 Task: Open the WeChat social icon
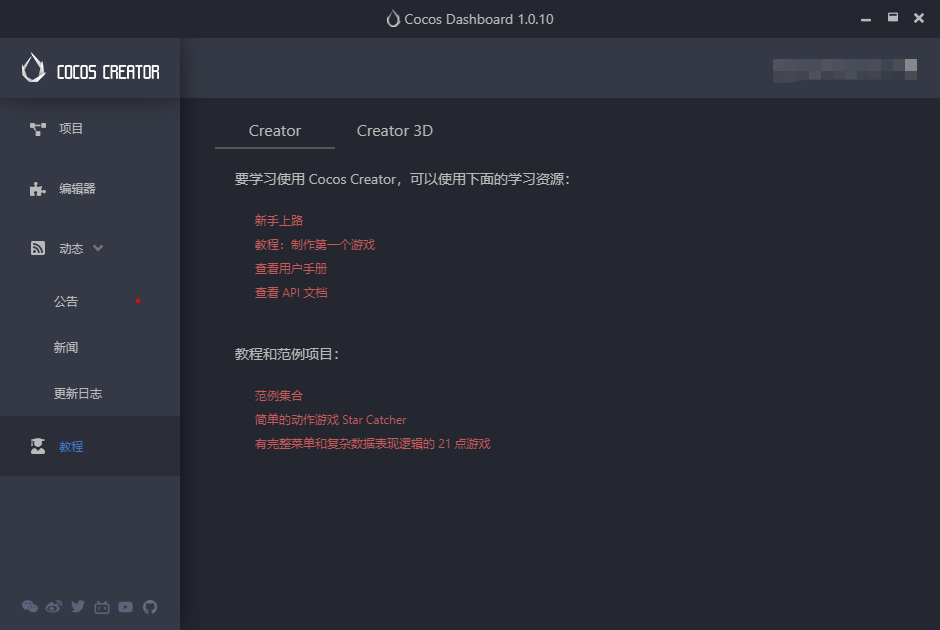pos(29,607)
